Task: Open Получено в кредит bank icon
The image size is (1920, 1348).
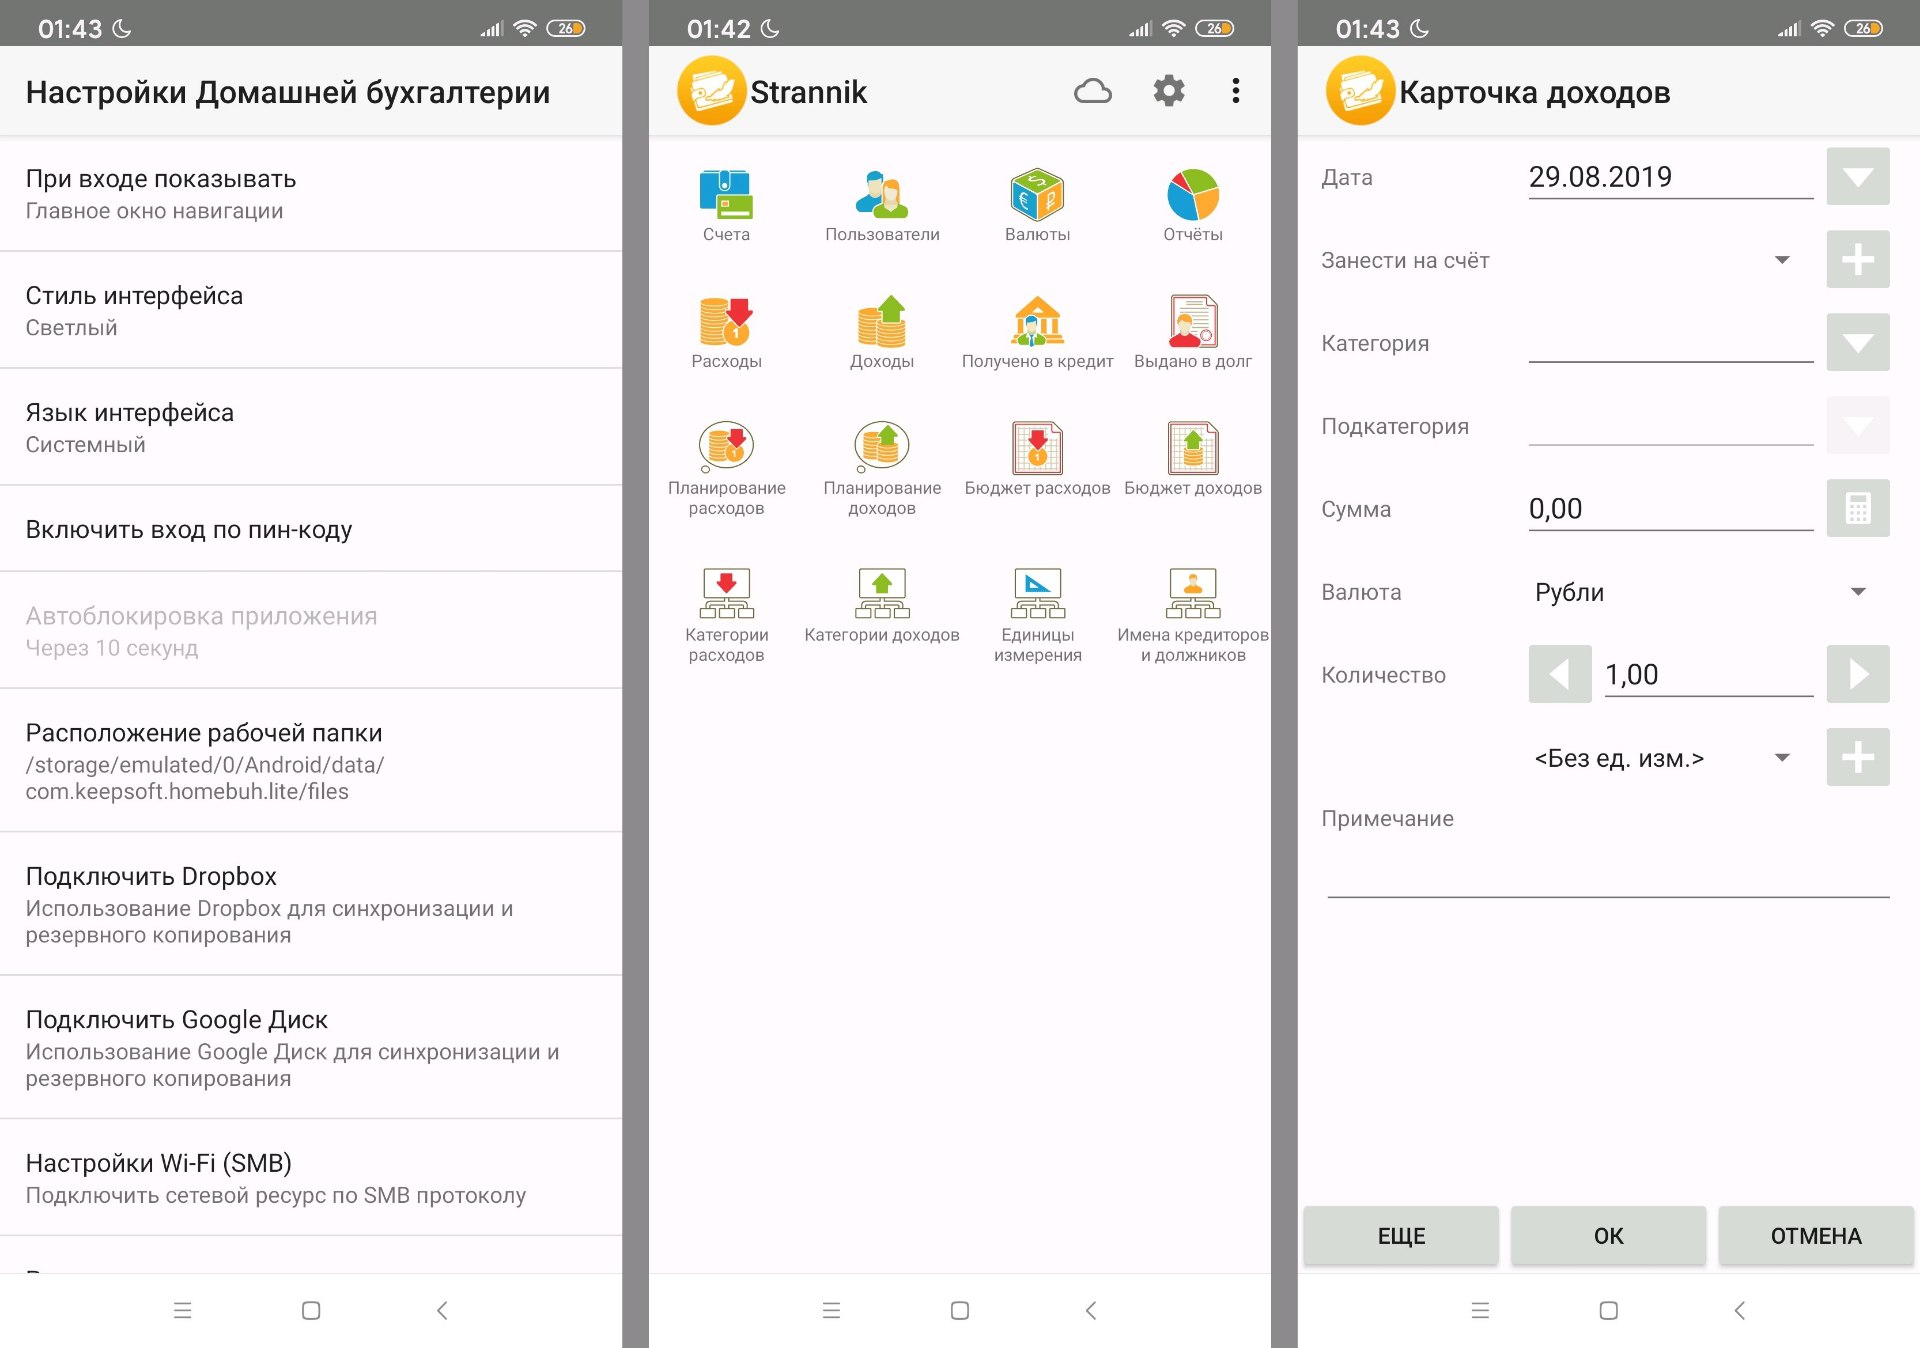Action: coord(1037,323)
